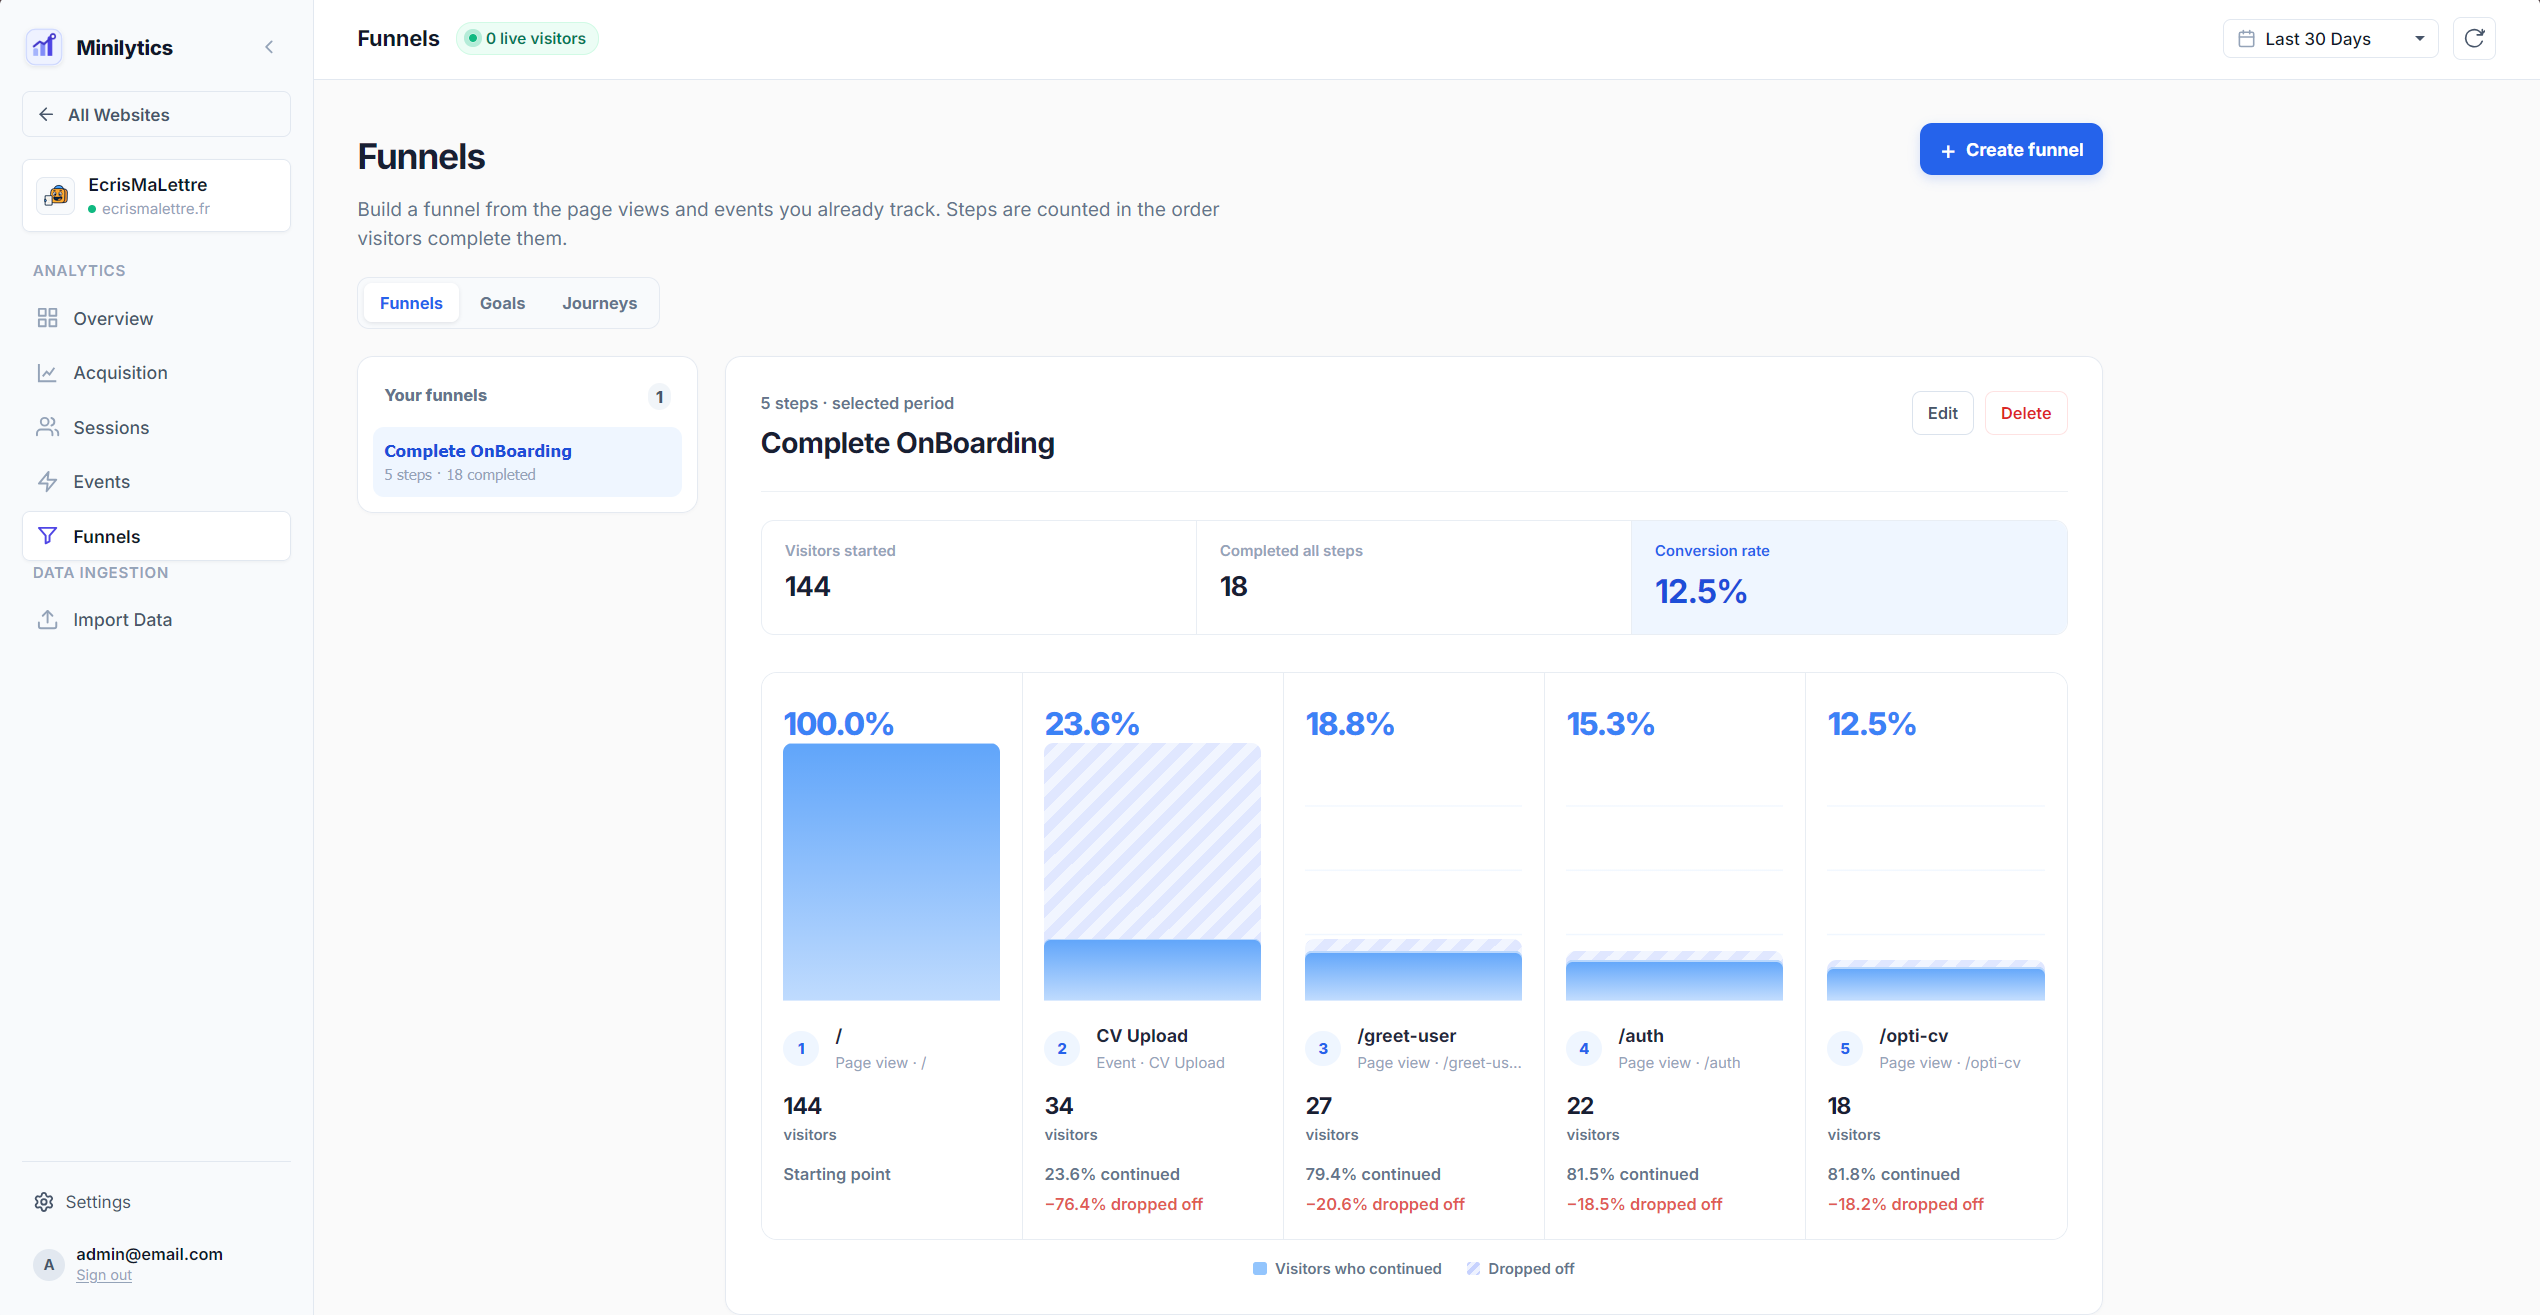The image size is (2540, 1315).
Task: Click the calendar icon in the date picker
Action: coord(2246,38)
